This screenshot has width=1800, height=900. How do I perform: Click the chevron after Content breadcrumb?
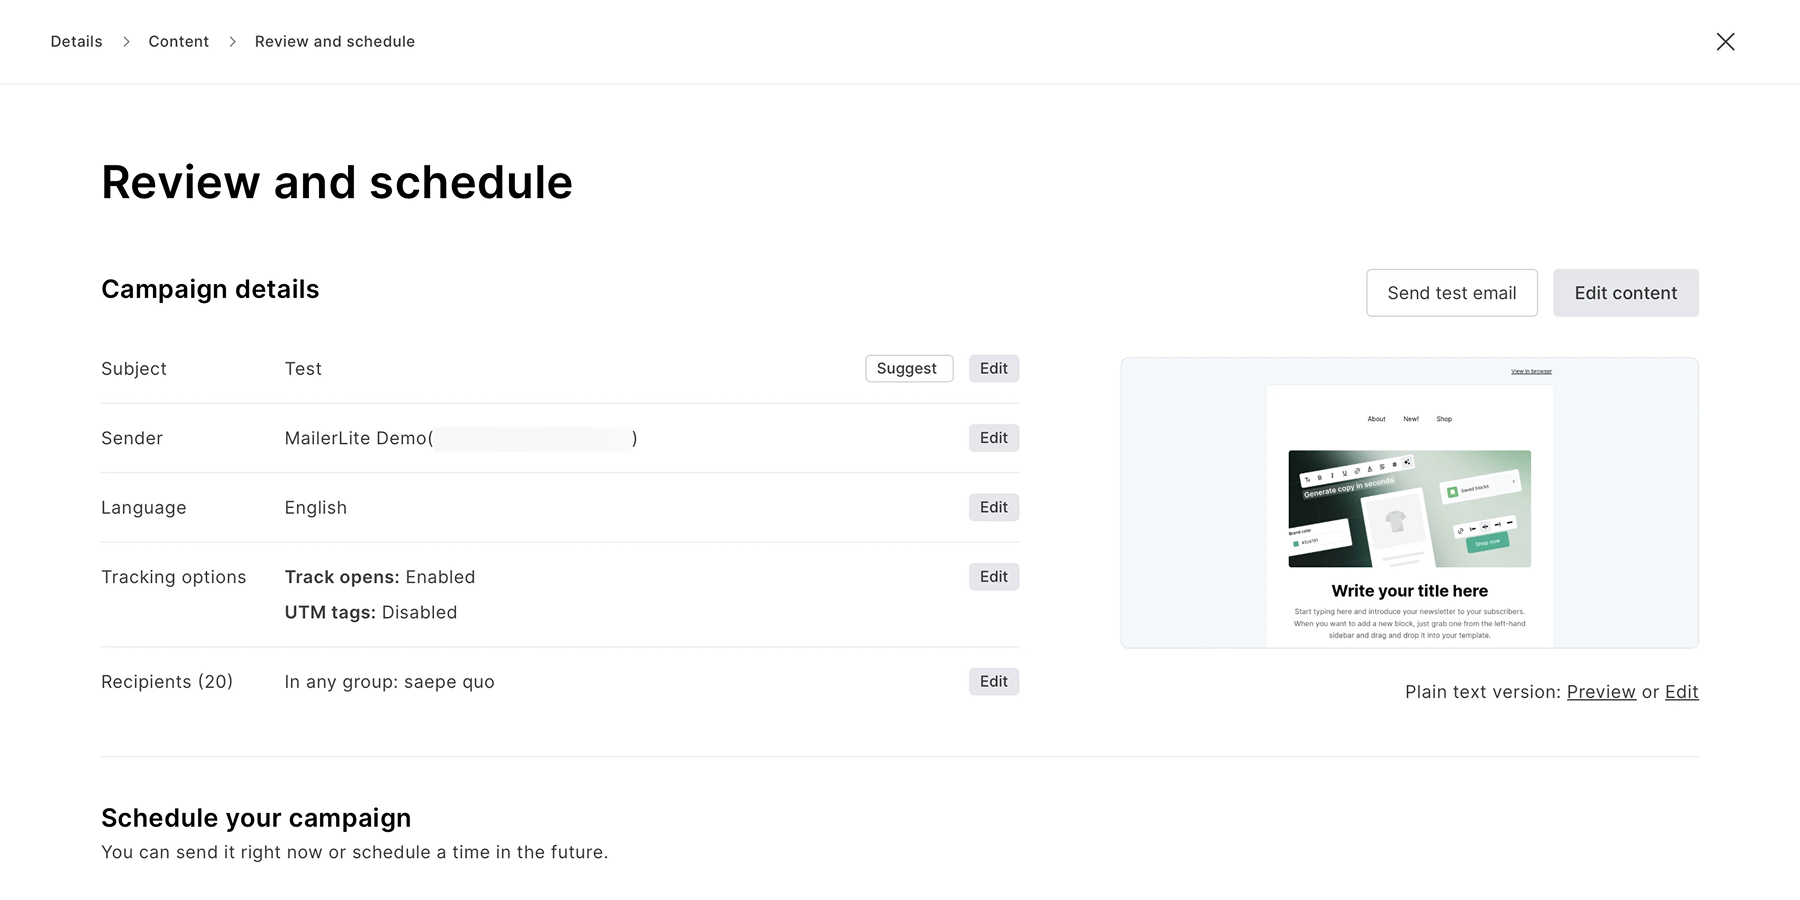point(232,41)
